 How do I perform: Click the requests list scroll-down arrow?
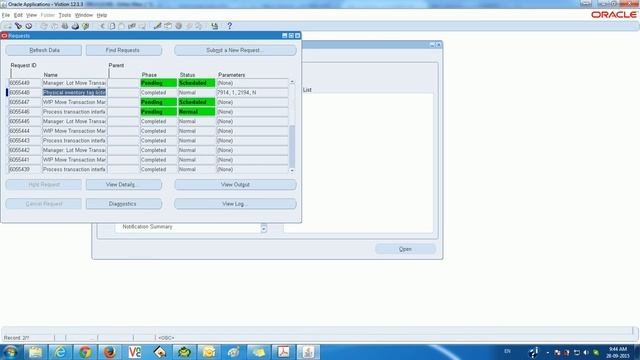[x=292, y=170]
